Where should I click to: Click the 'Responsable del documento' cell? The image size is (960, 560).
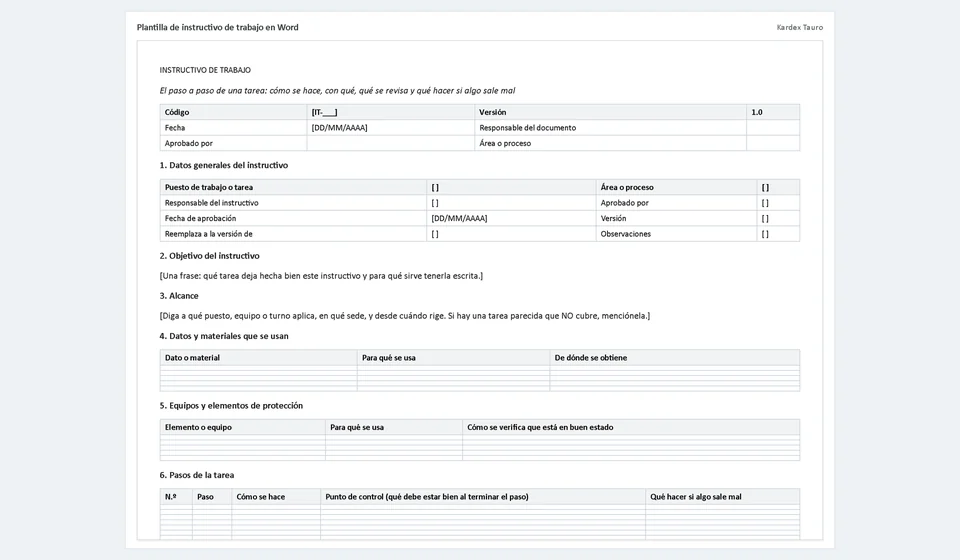(x=610, y=127)
